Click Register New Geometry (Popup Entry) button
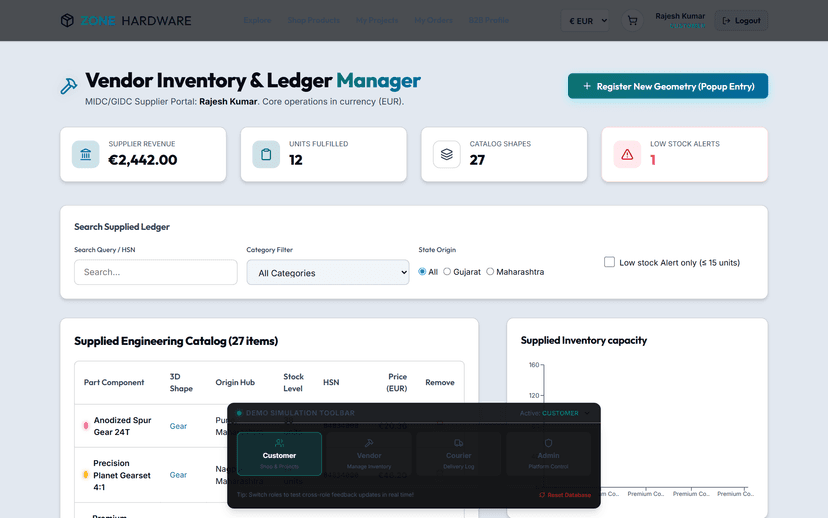This screenshot has width=828, height=518. 668,86
